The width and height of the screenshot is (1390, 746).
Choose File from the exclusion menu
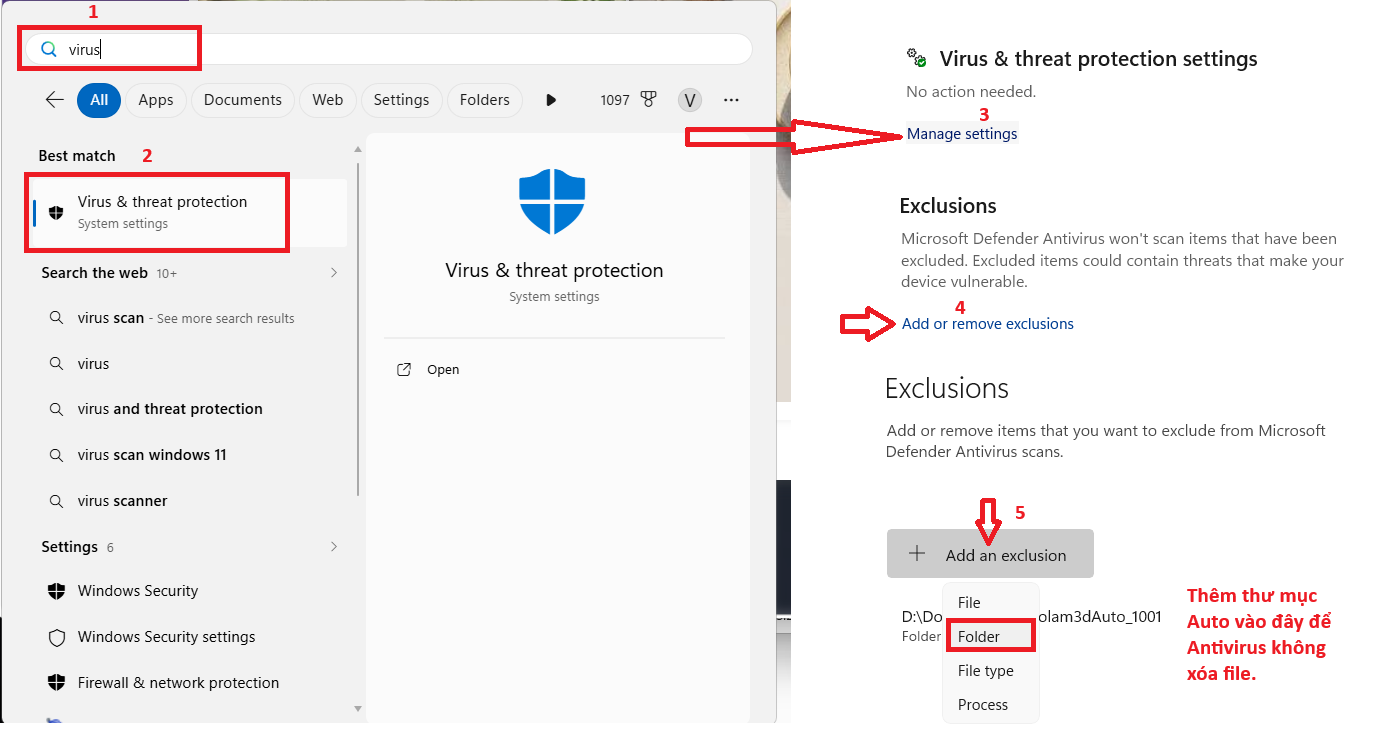tap(991, 603)
